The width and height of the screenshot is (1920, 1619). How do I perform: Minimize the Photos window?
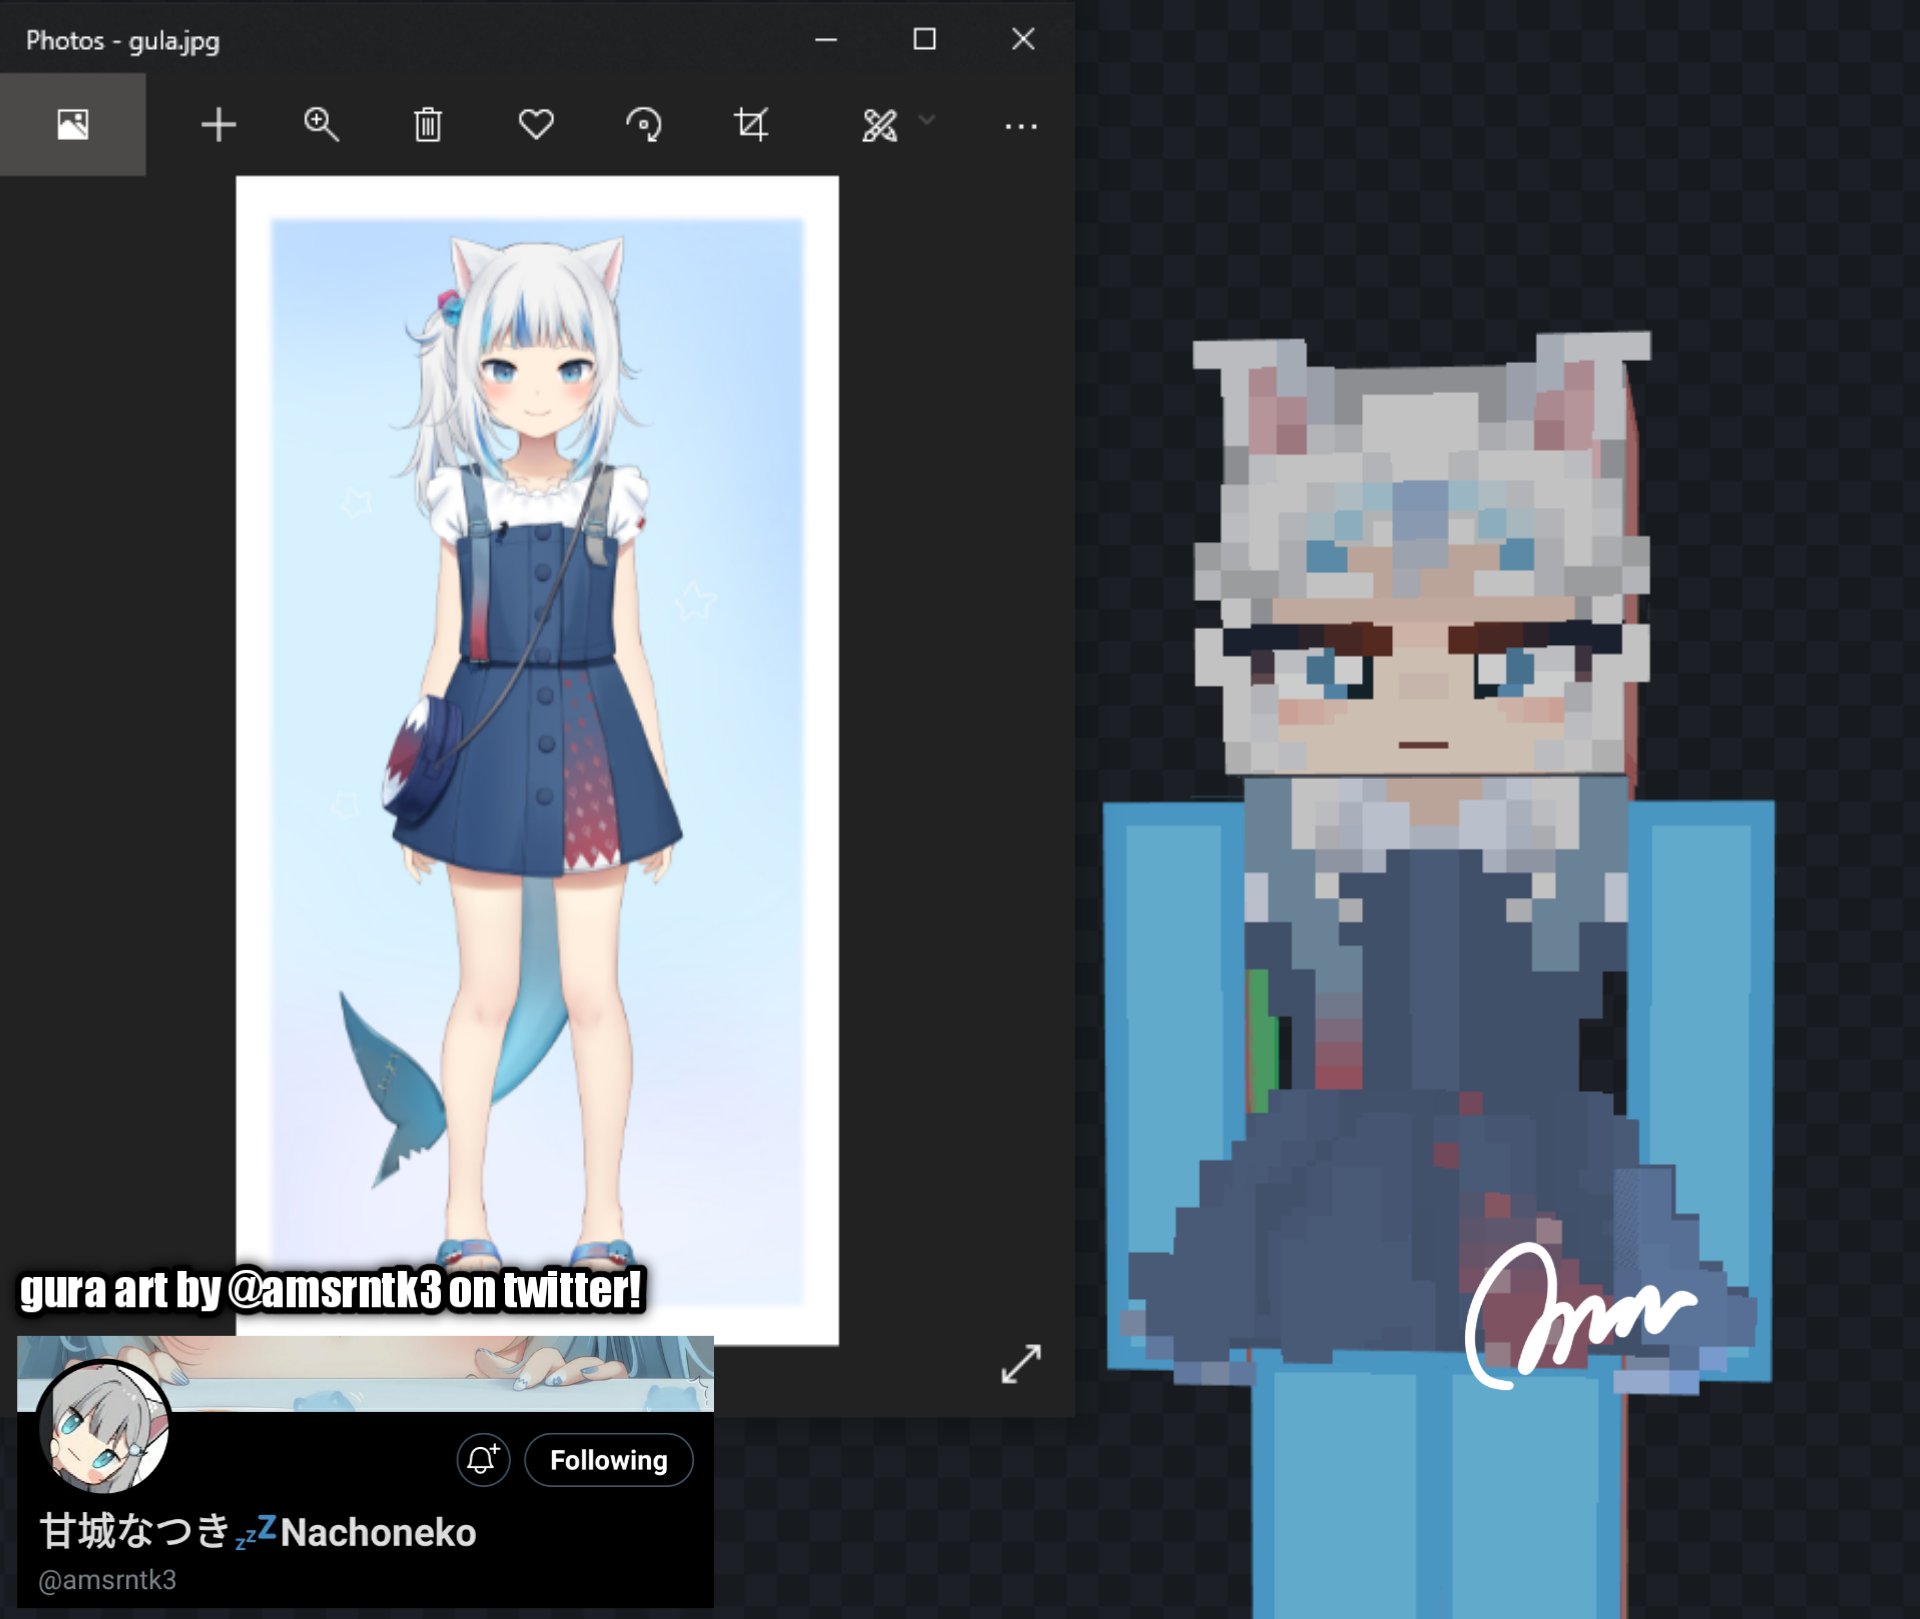click(826, 39)
